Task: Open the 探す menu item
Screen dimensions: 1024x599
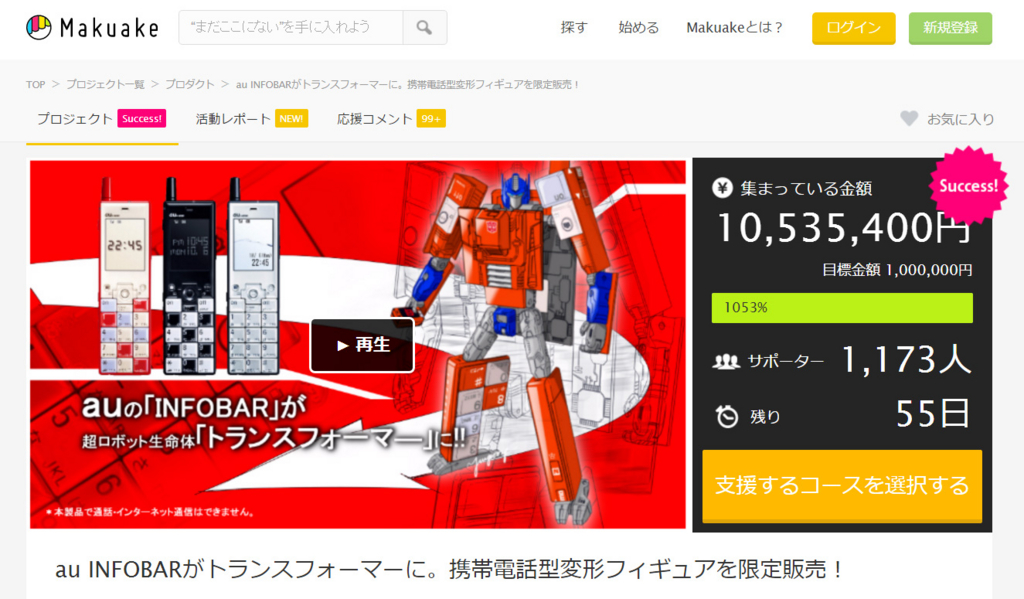Action: [574, 27]
